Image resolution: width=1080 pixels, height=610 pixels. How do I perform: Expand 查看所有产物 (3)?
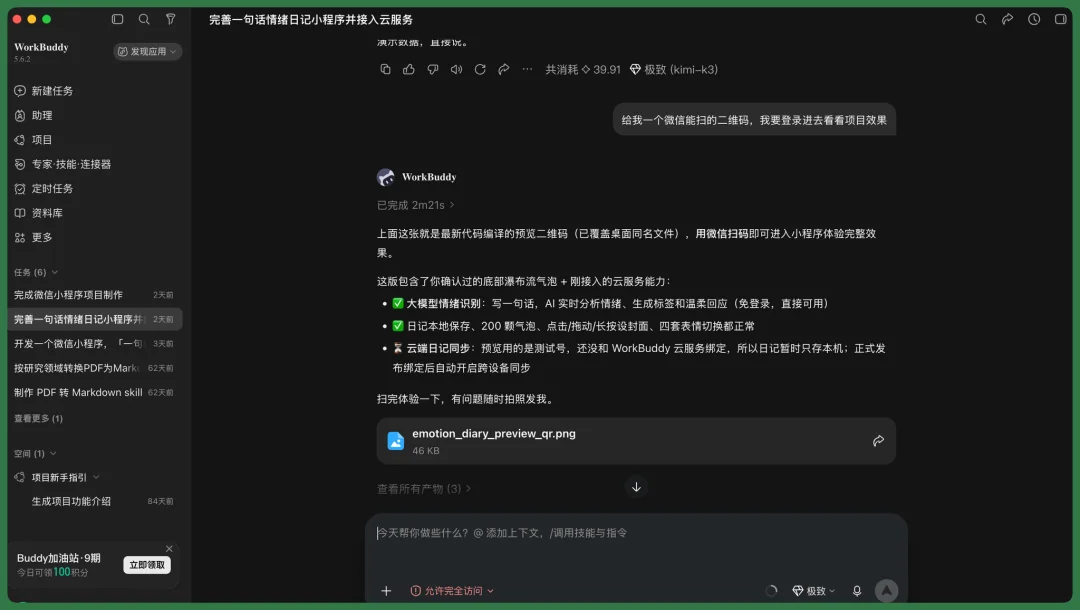(x=424, y=489)
